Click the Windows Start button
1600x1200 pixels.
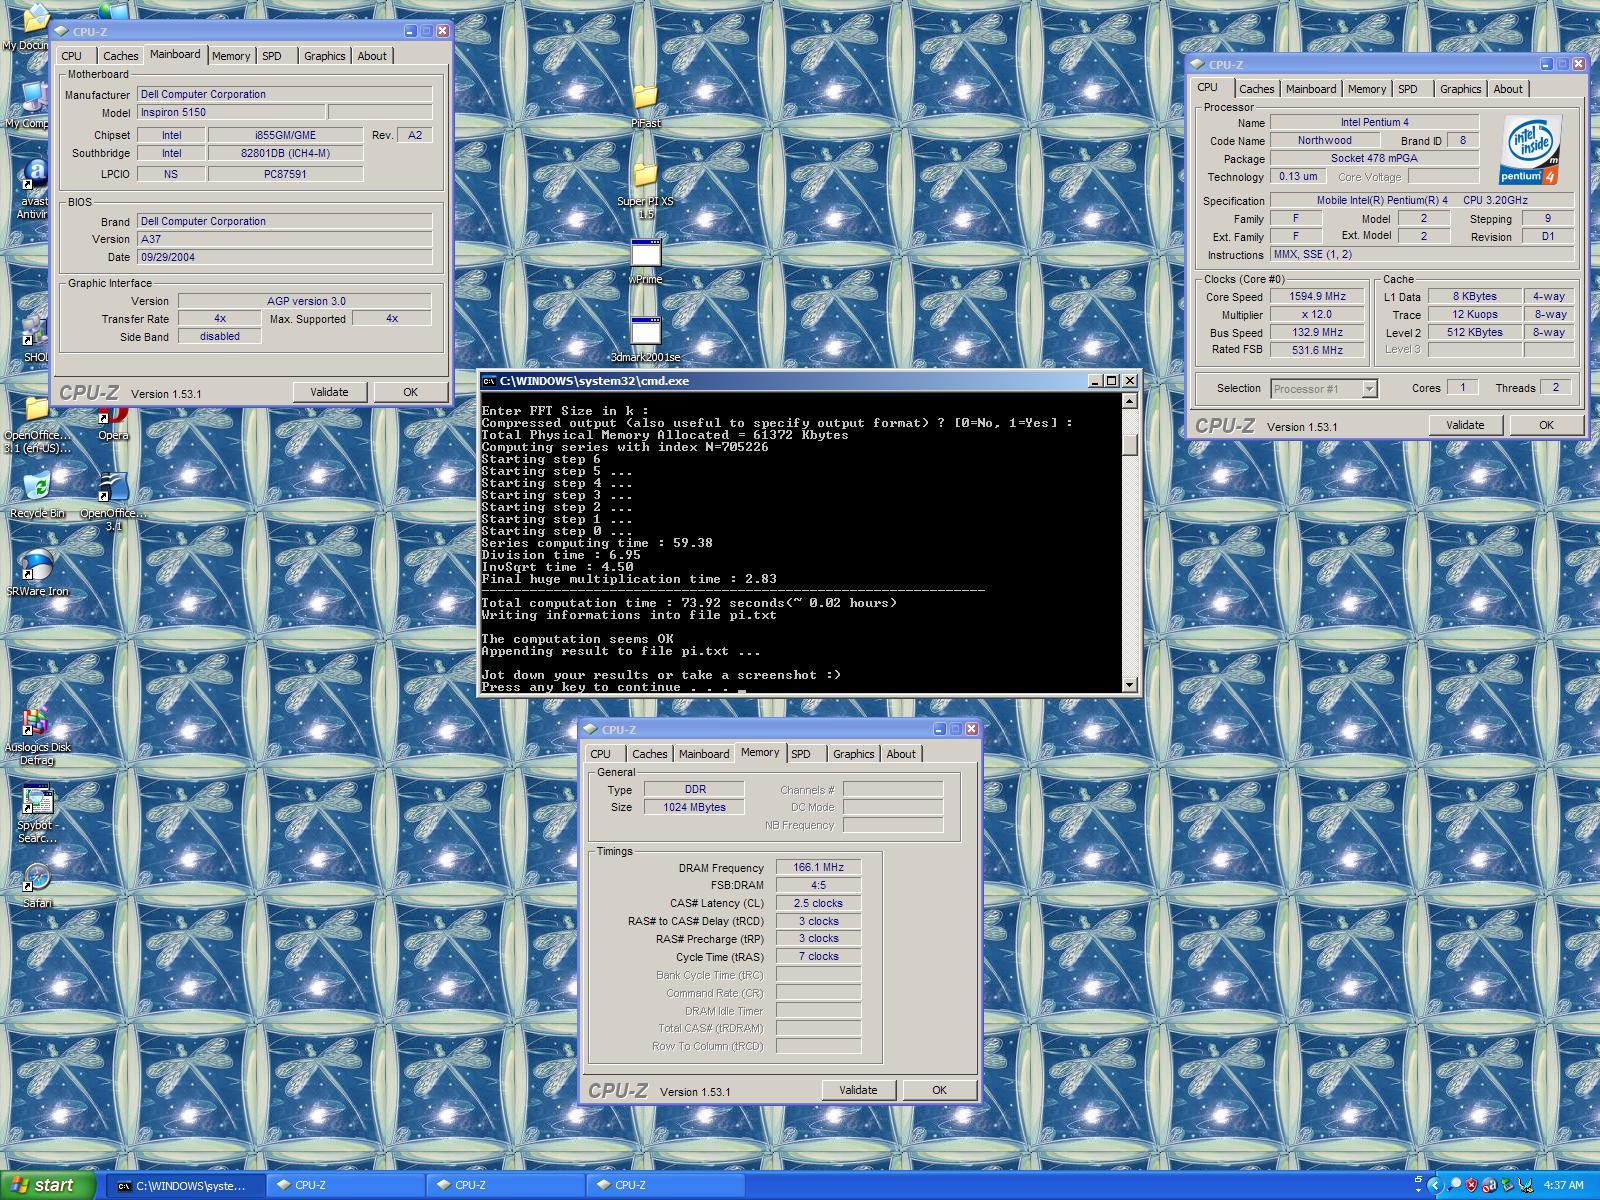[x=47, y=1185]
